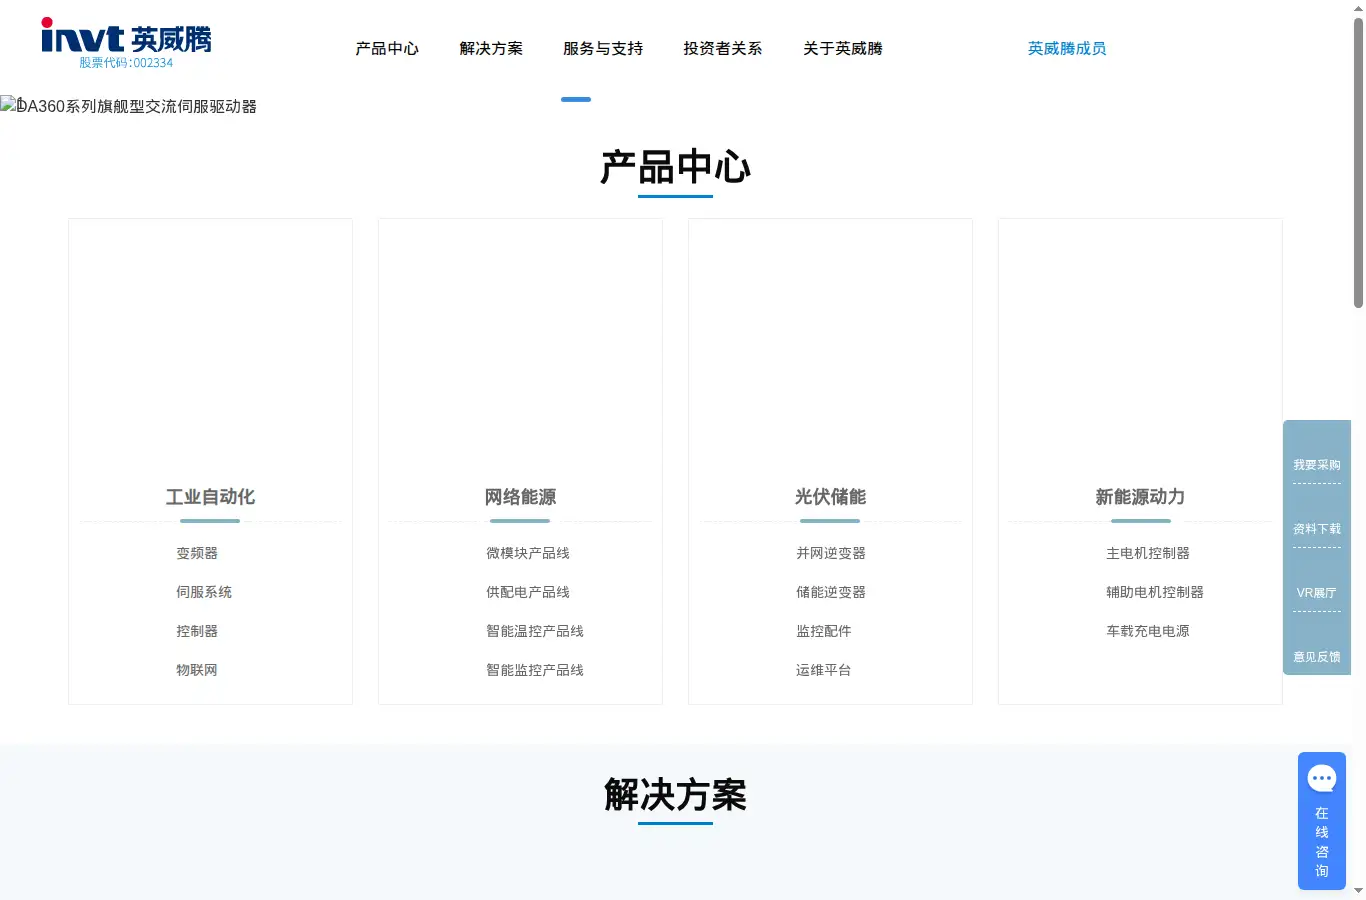This screenshot has height=900, width=1366.
Task: Select 变频器 product link
Action: click(197, 553)
